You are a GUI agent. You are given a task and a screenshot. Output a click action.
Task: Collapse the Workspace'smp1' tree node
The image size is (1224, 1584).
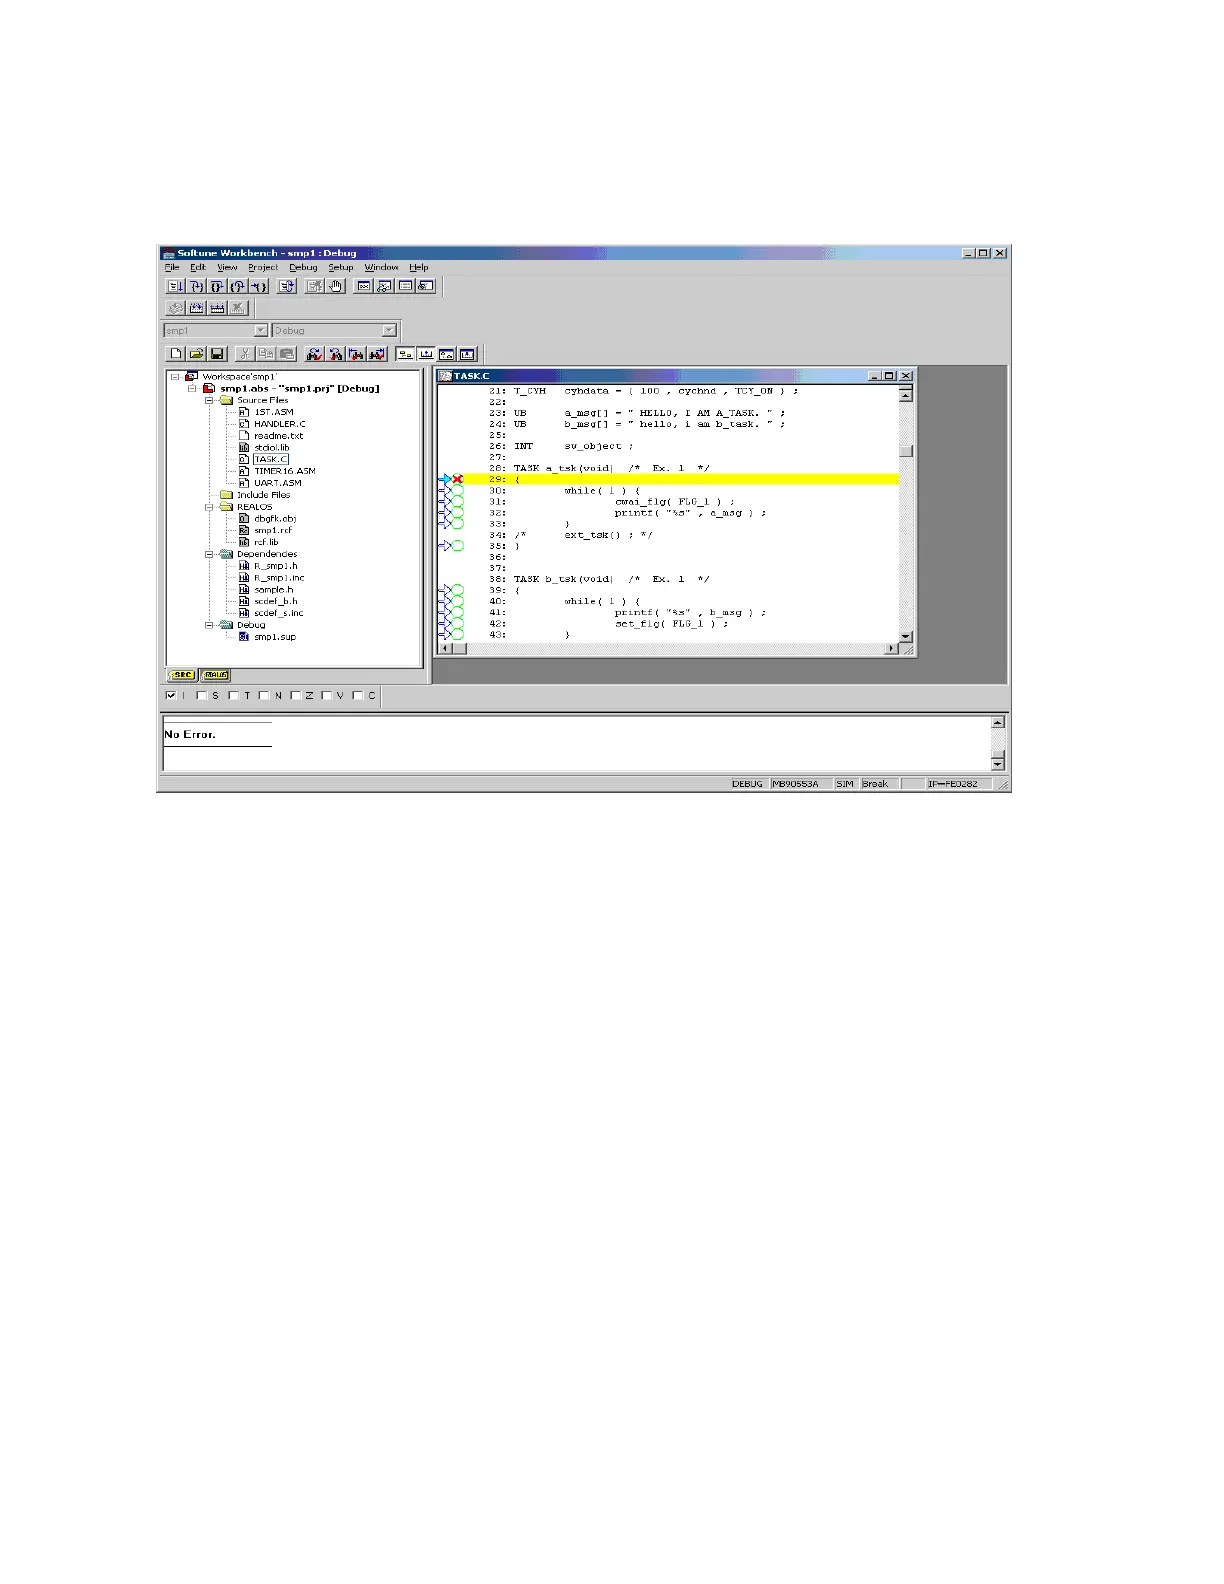point(175,377)
